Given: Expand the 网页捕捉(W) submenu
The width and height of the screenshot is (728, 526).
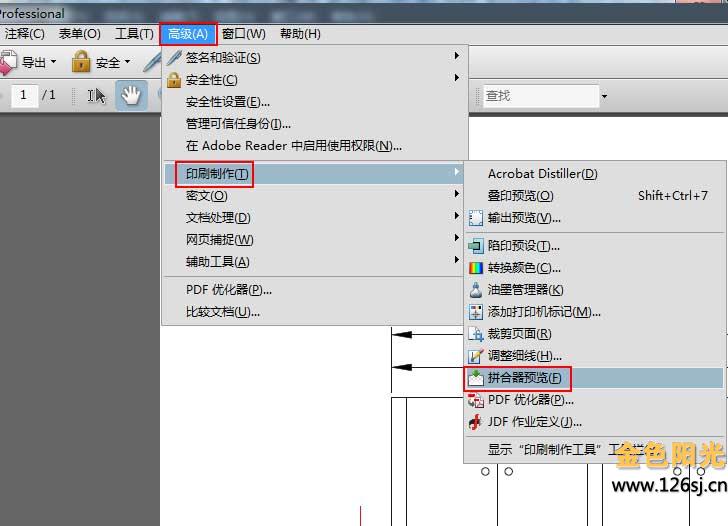Looking at the screenshot, I should click(315, 240).
